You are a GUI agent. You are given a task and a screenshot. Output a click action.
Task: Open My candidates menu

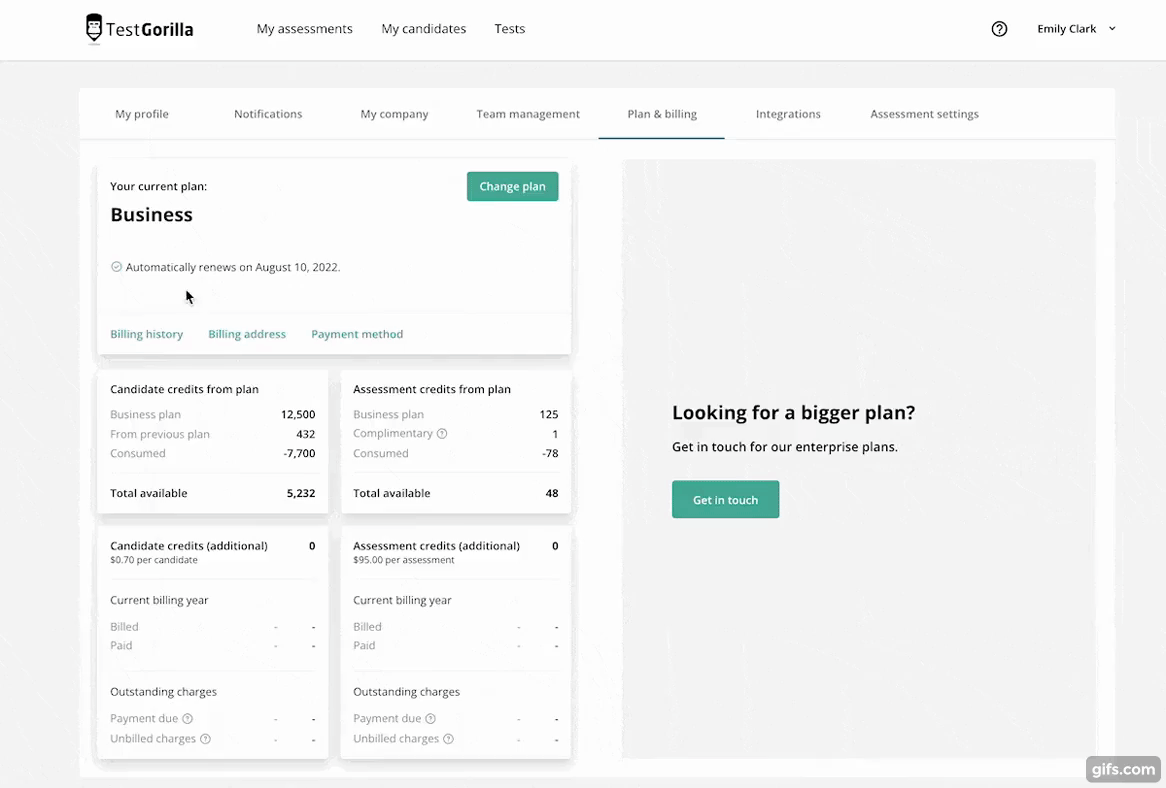pyautogui.click(x=423, y=29)
